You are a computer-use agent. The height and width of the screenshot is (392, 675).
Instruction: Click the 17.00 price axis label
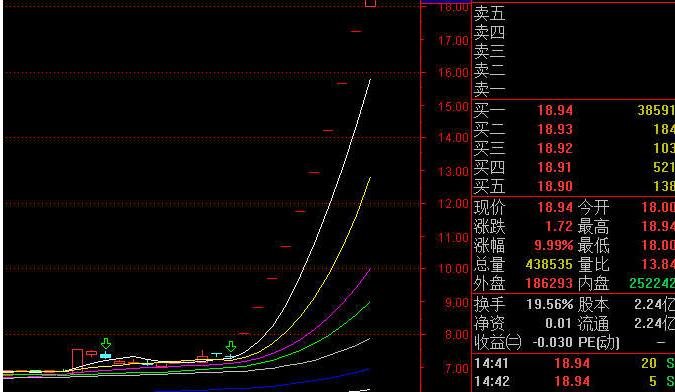453,41
